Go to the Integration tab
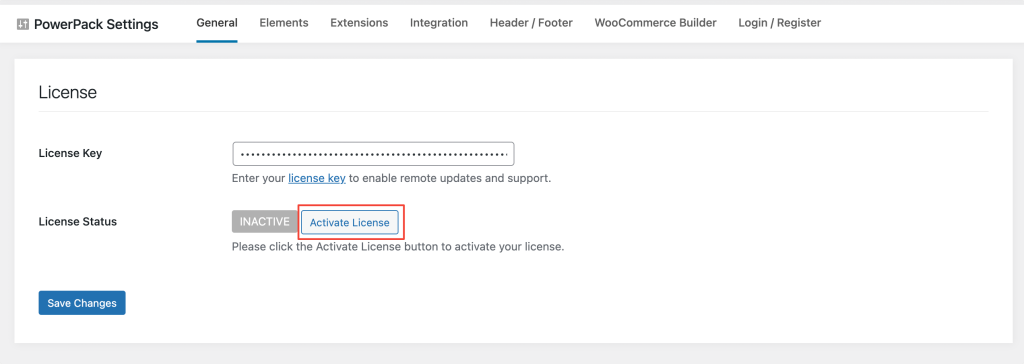The width and height of the screenshot is (1024, 364). coord(439,23)
